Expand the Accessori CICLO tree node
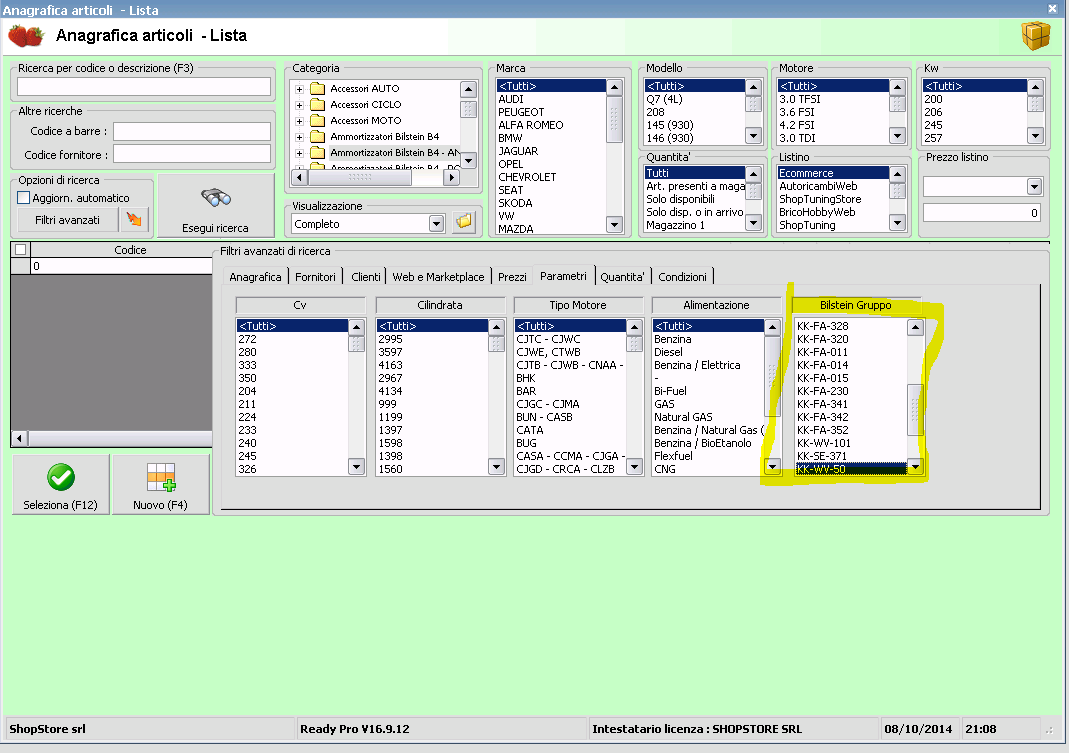This screenshot has width=1069, height=753. click(x=299, y=105)
